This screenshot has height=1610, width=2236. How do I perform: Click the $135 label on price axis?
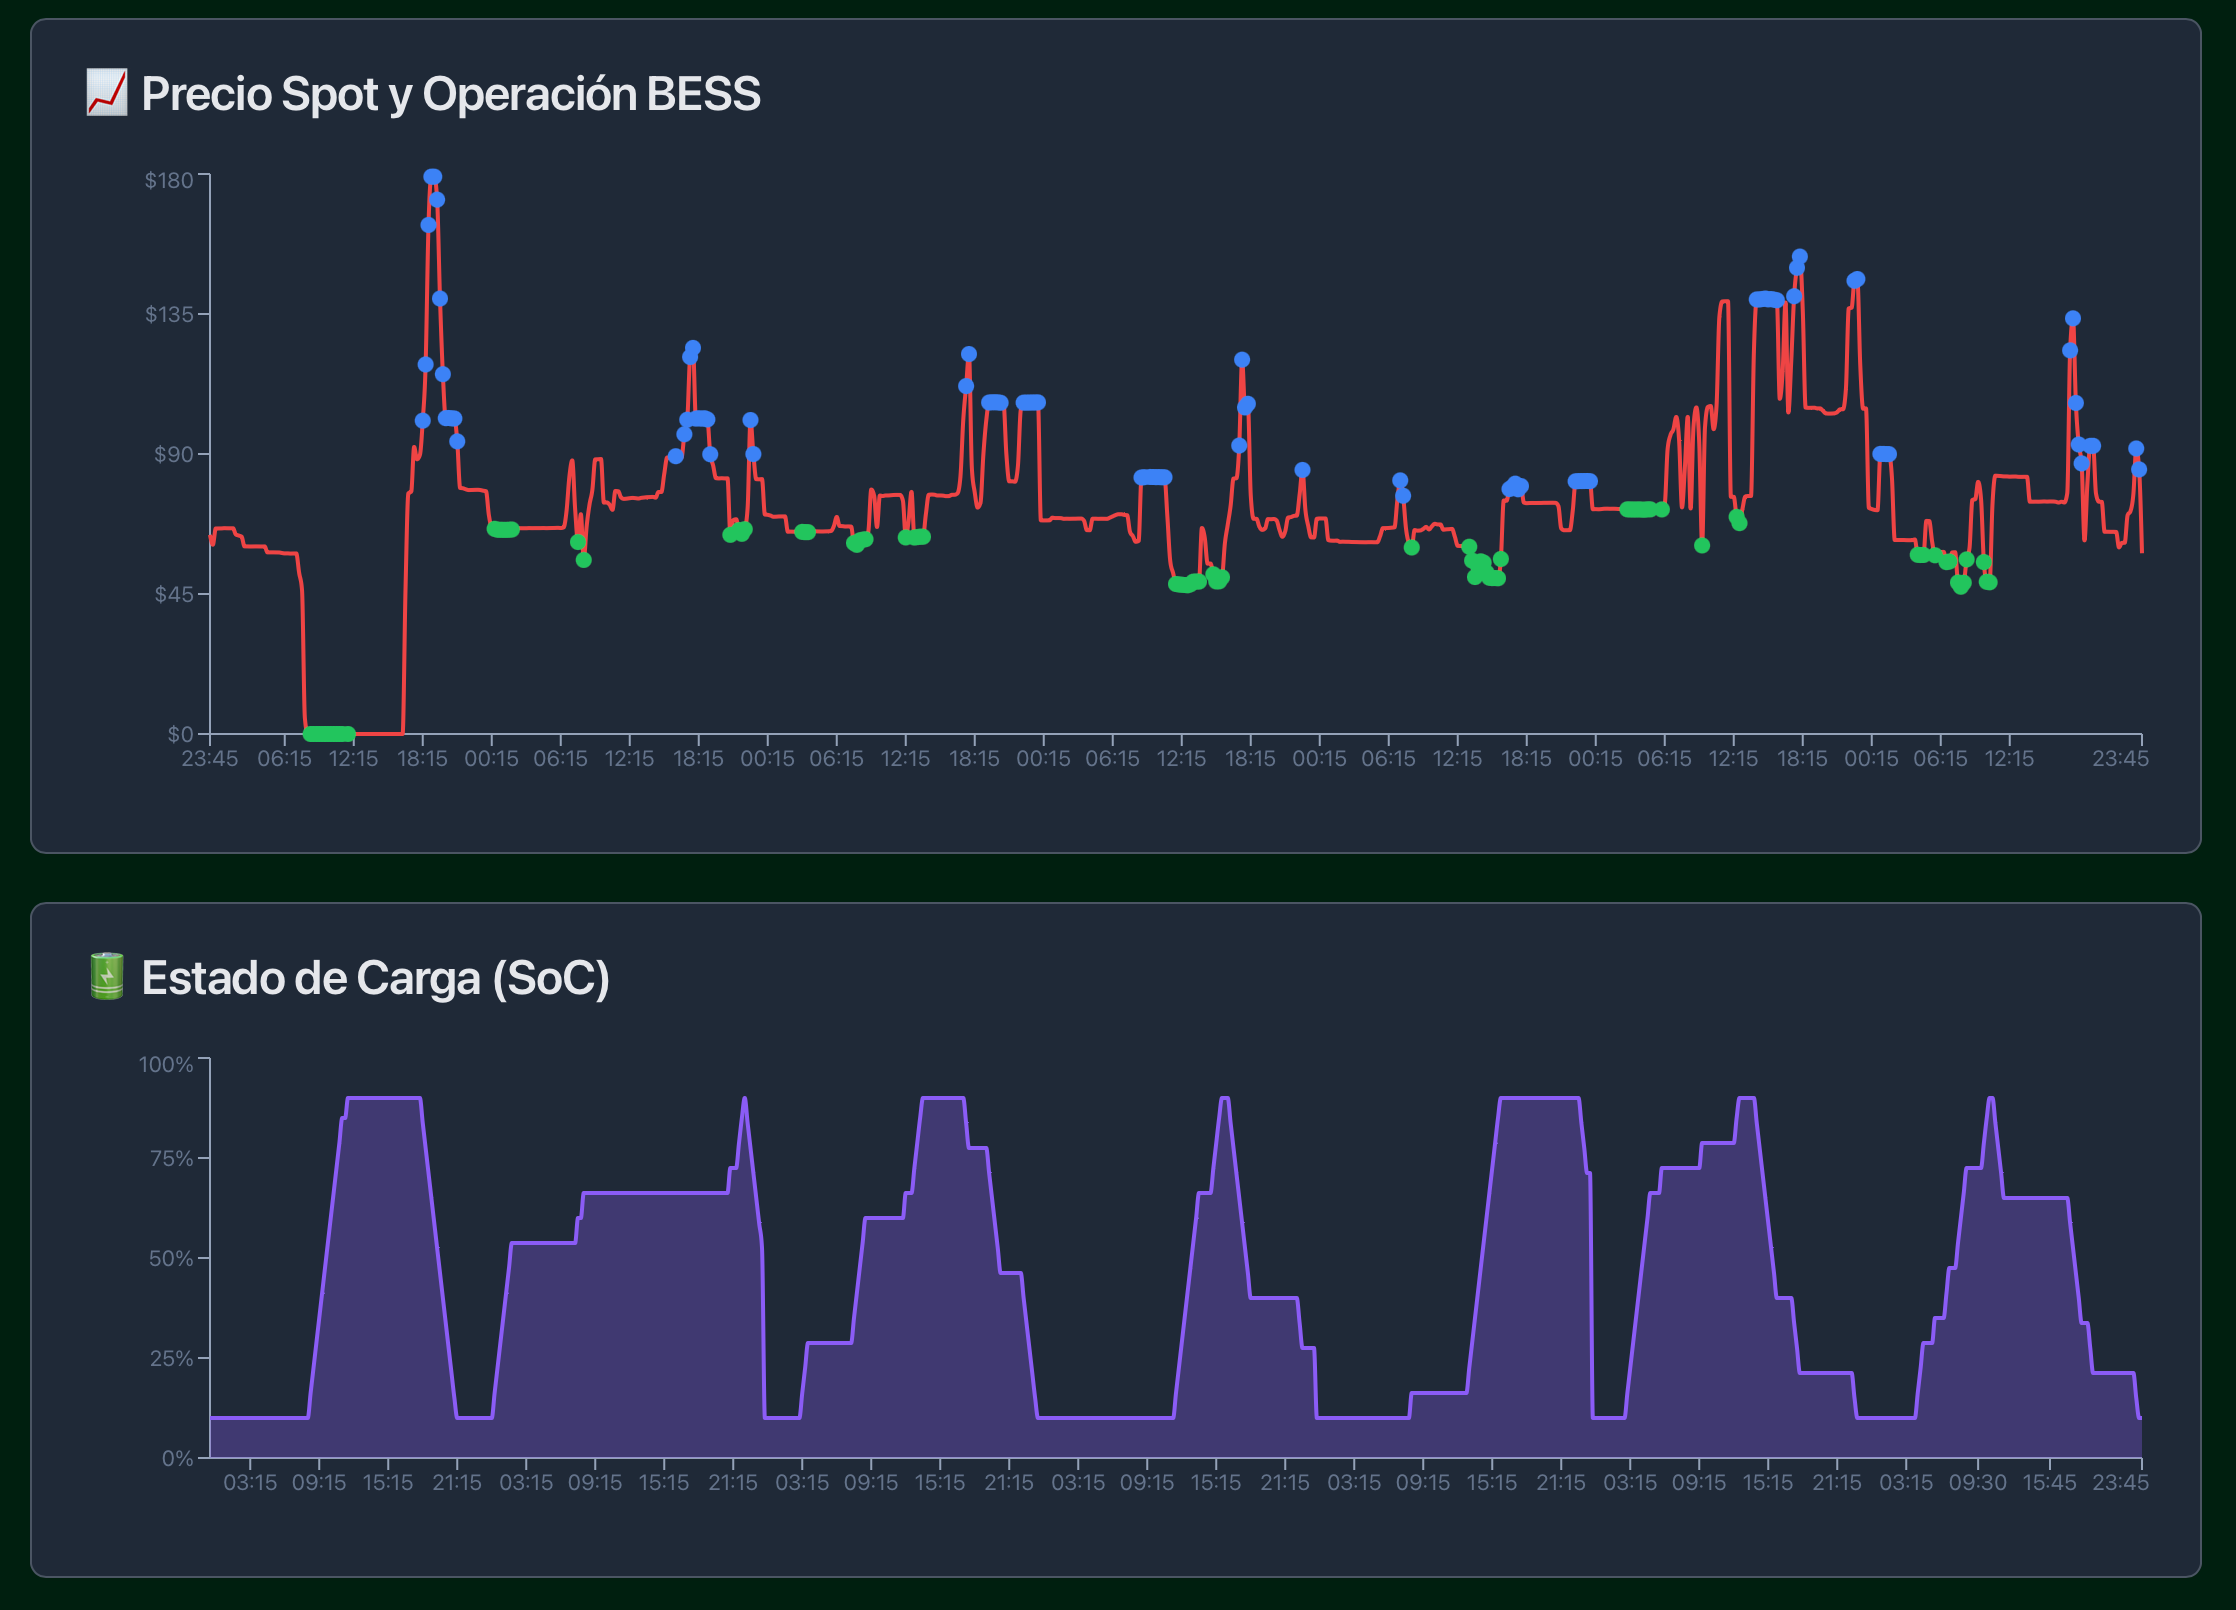point(168,315)
